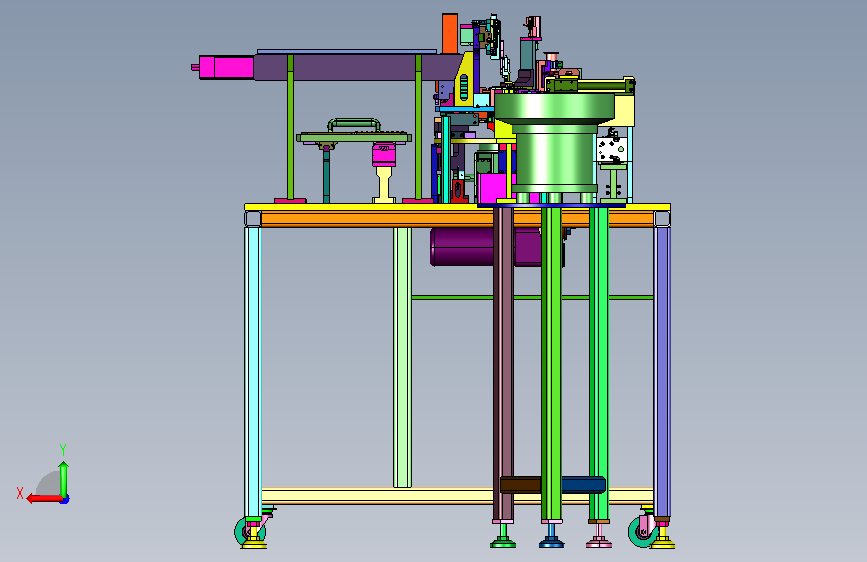This screenshot has height=562, width=867.
Task: Select the magenta coupling below the tray
Action: 384,155
